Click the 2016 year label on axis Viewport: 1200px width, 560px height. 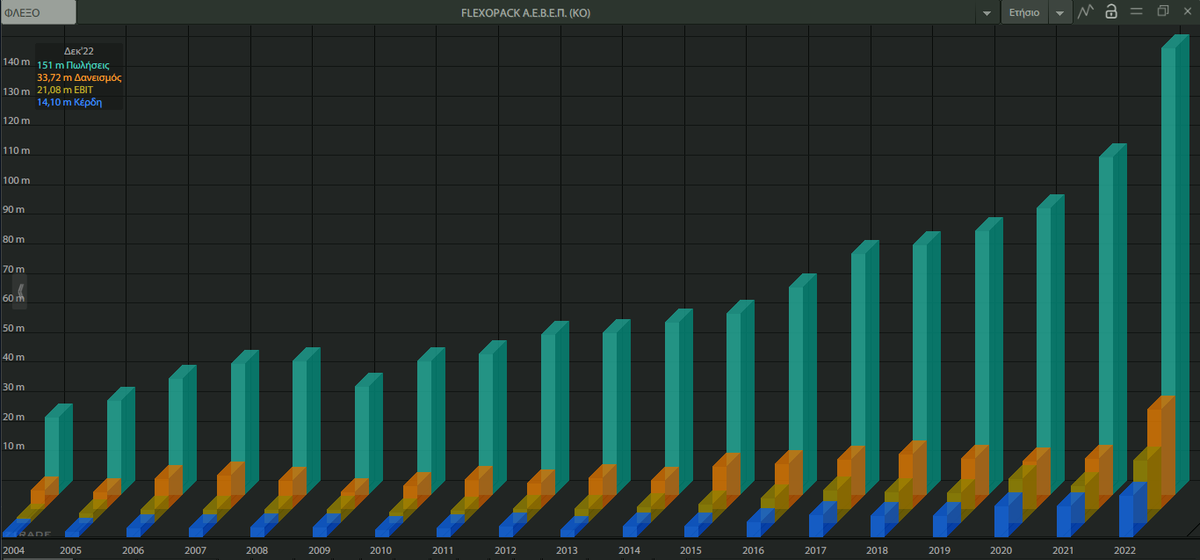coord(753,550)
